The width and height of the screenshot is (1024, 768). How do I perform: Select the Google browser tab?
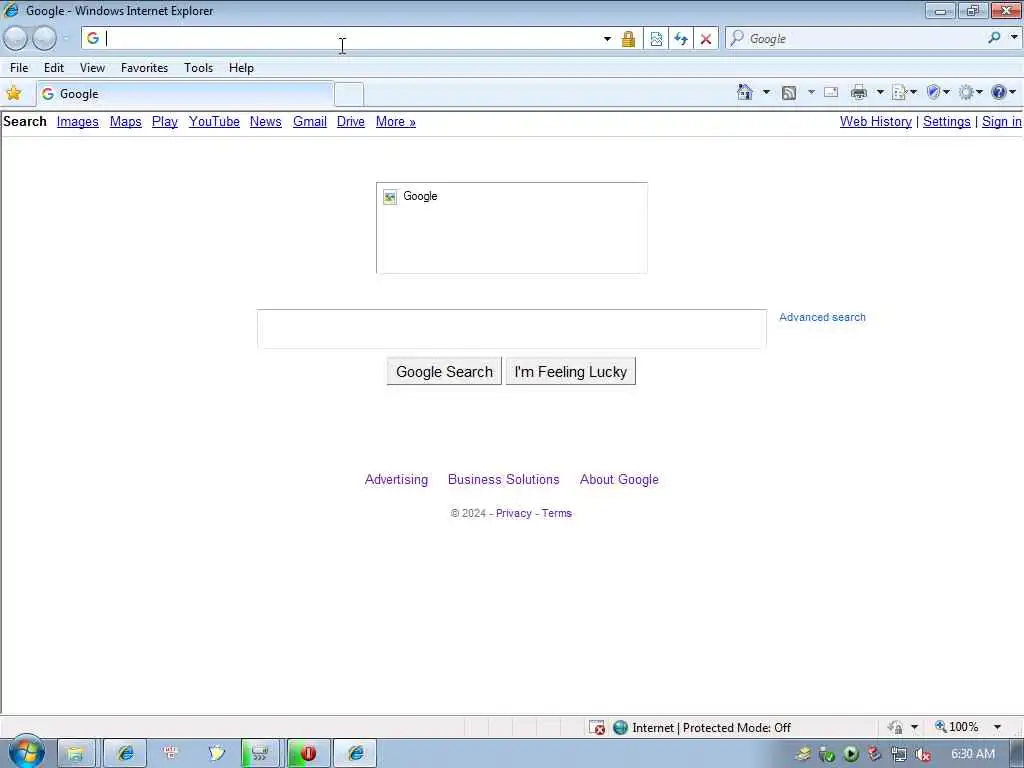click(185, 94)
